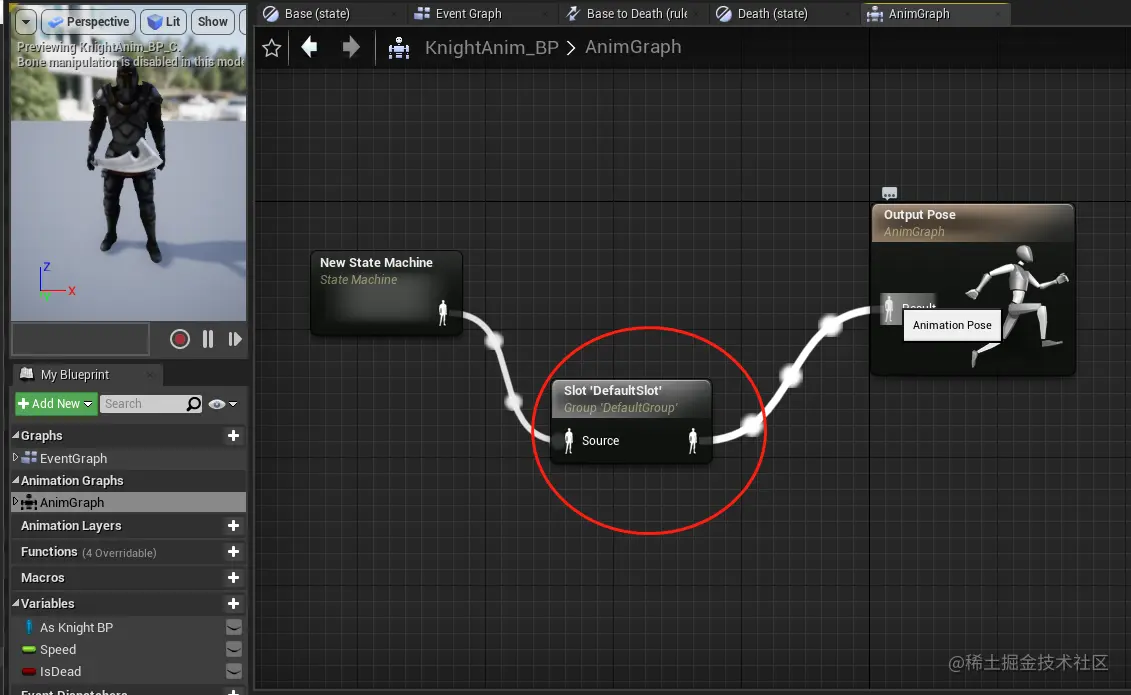Open the Base to Death (rule) tab
Screen dimensions: 1131x695
(x=637, y=14)
